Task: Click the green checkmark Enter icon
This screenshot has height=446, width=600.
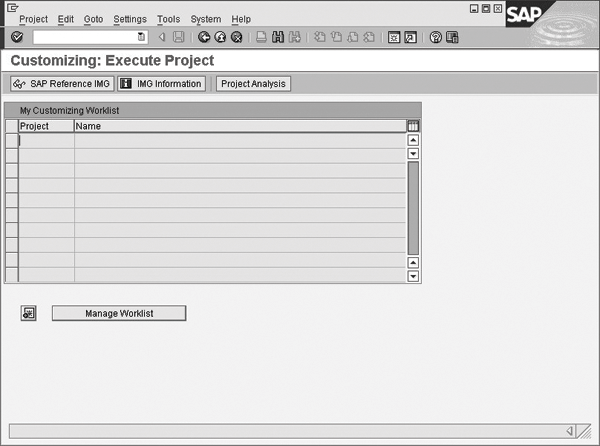Action: click(17, 37)
